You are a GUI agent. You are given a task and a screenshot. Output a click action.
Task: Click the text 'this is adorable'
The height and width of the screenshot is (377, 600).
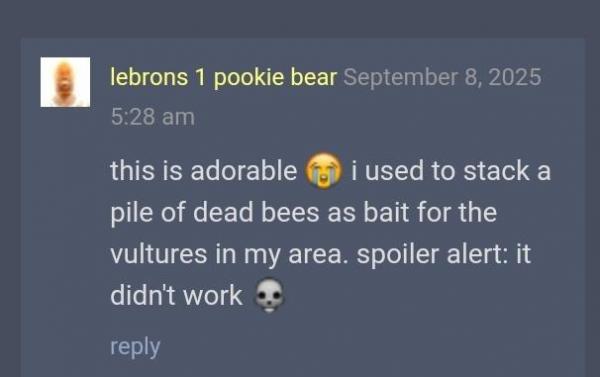tap(204, 170)
